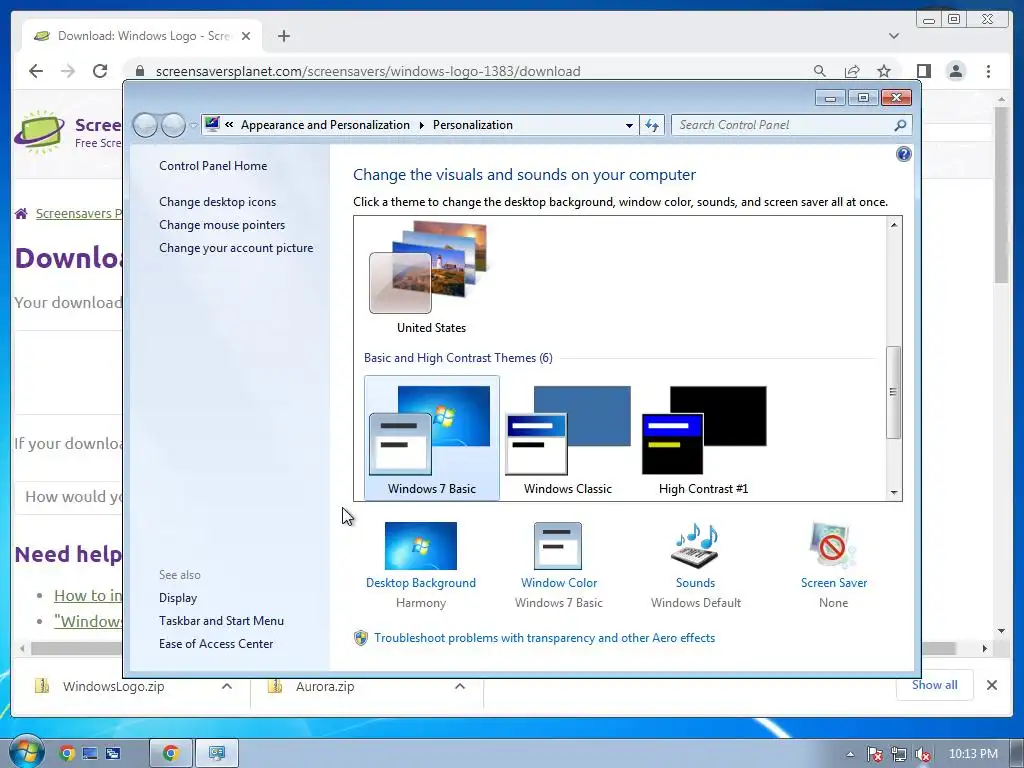
Task: Select the Windows Classic theme
Action: 568,438
